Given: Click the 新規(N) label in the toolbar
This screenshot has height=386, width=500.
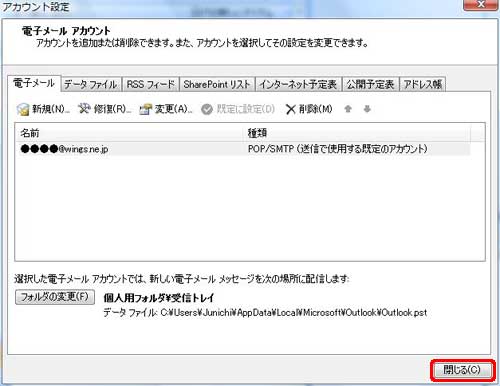Looking at the screenshot, I should 51,109.
